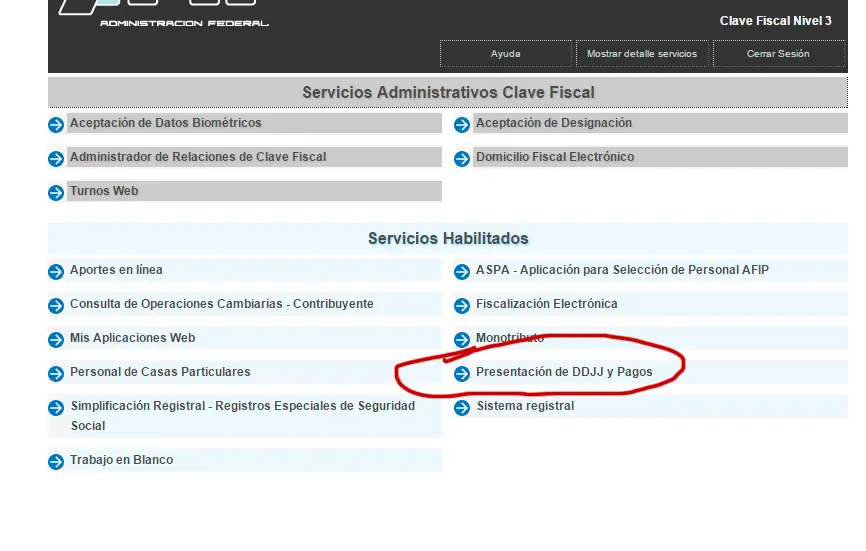Click arrow icon beside Fiscalización Electrónica
The image size is (866, 551).
(x=462, y=306)
